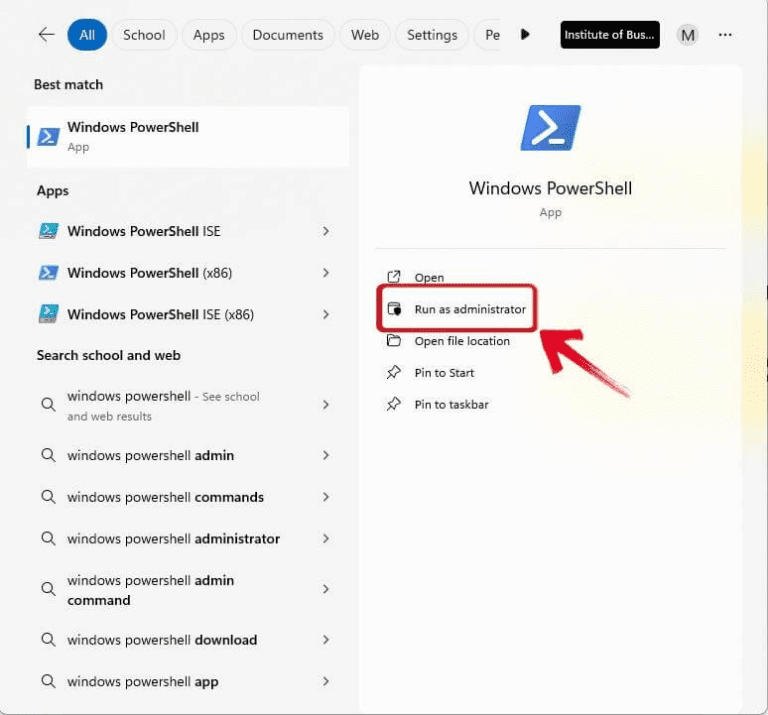The width and height of the screenshot is (768, 715).
Task: Click the Open file location folder icon
Action: tap(394, 340)
